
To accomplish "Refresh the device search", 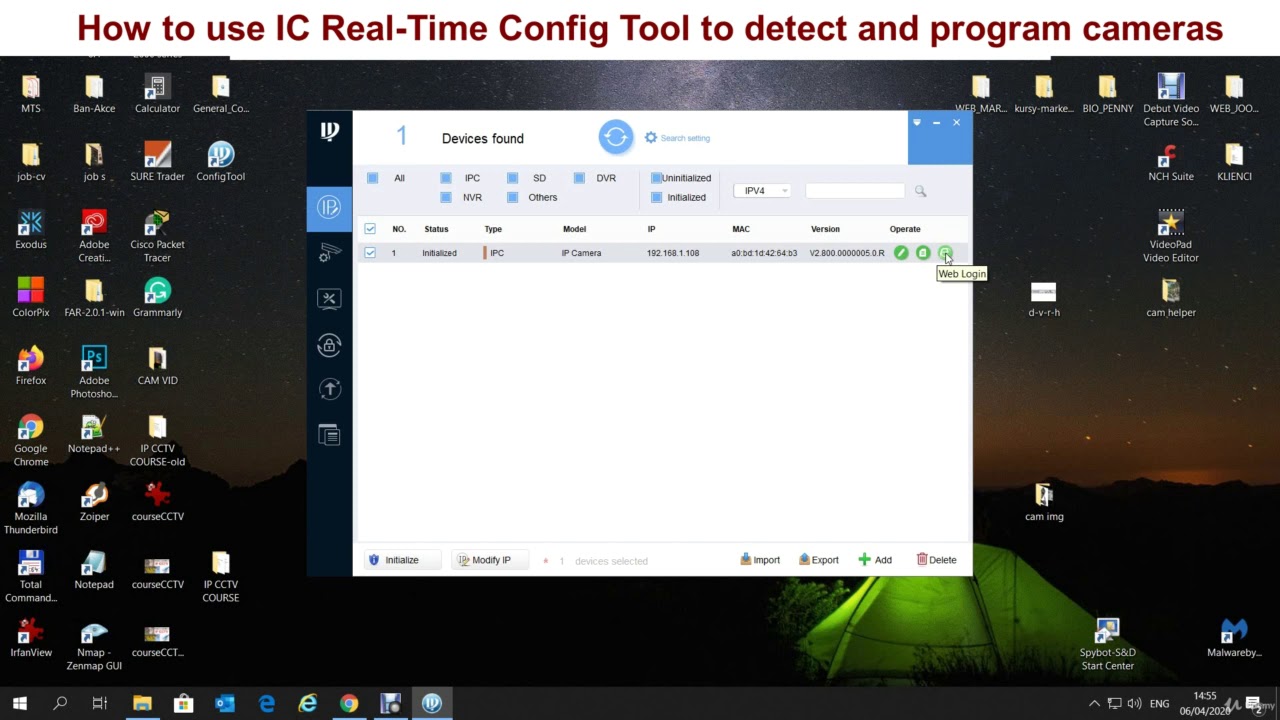I will point(616,137).
